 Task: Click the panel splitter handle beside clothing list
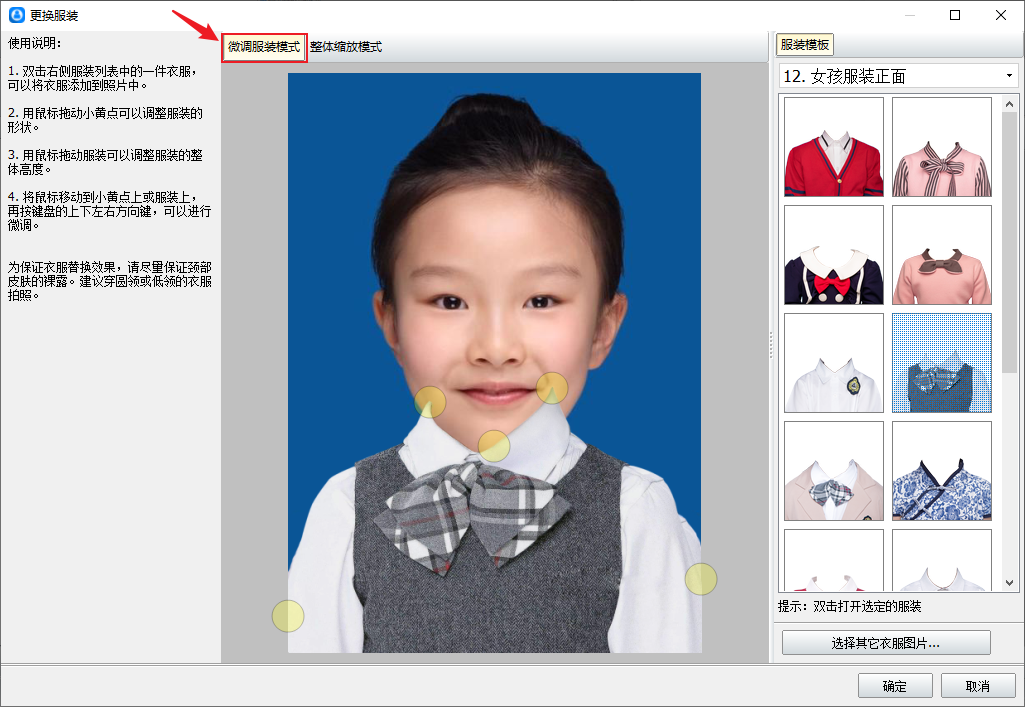click(x=771, y=345)
